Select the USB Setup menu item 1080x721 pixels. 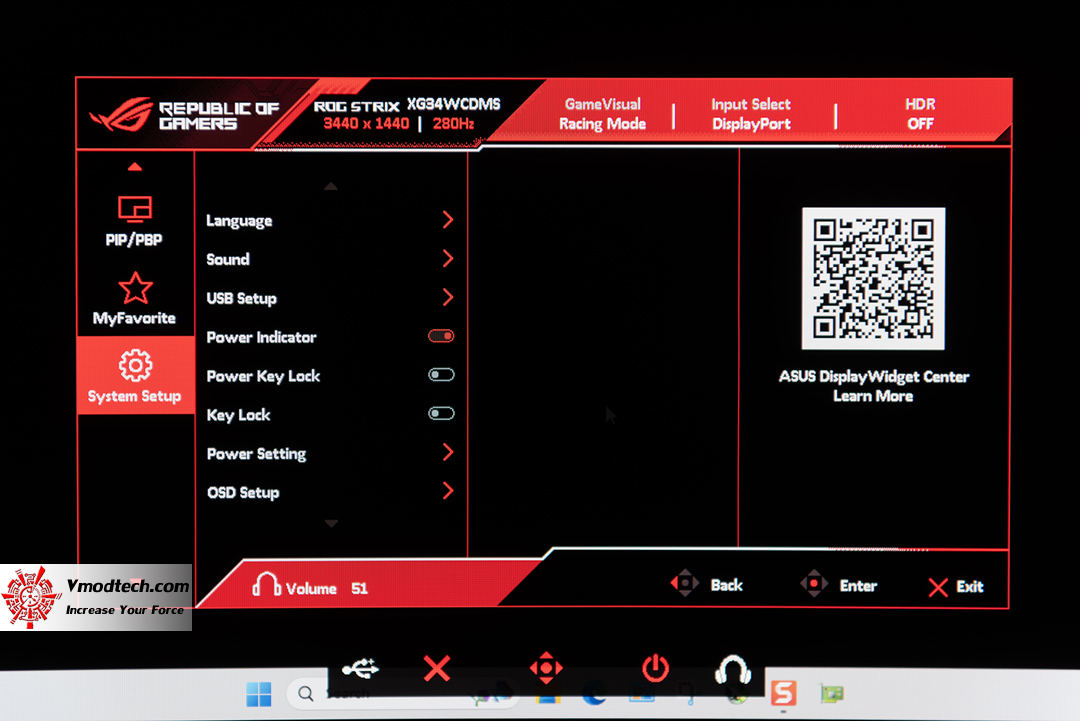242,299
